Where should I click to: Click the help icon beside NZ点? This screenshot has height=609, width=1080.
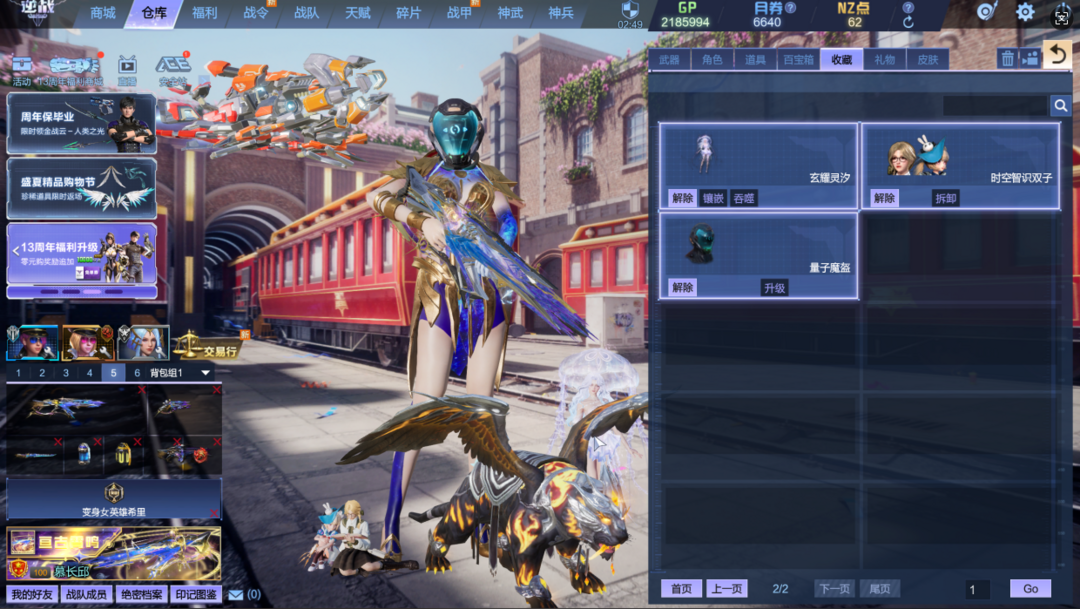point(908,8)
